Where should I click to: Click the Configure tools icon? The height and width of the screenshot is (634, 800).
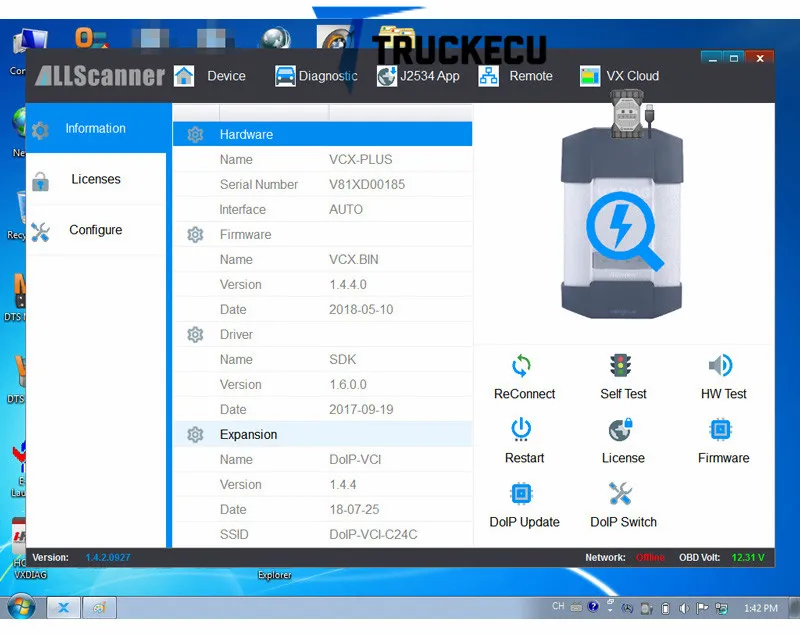tap(40, 233)
